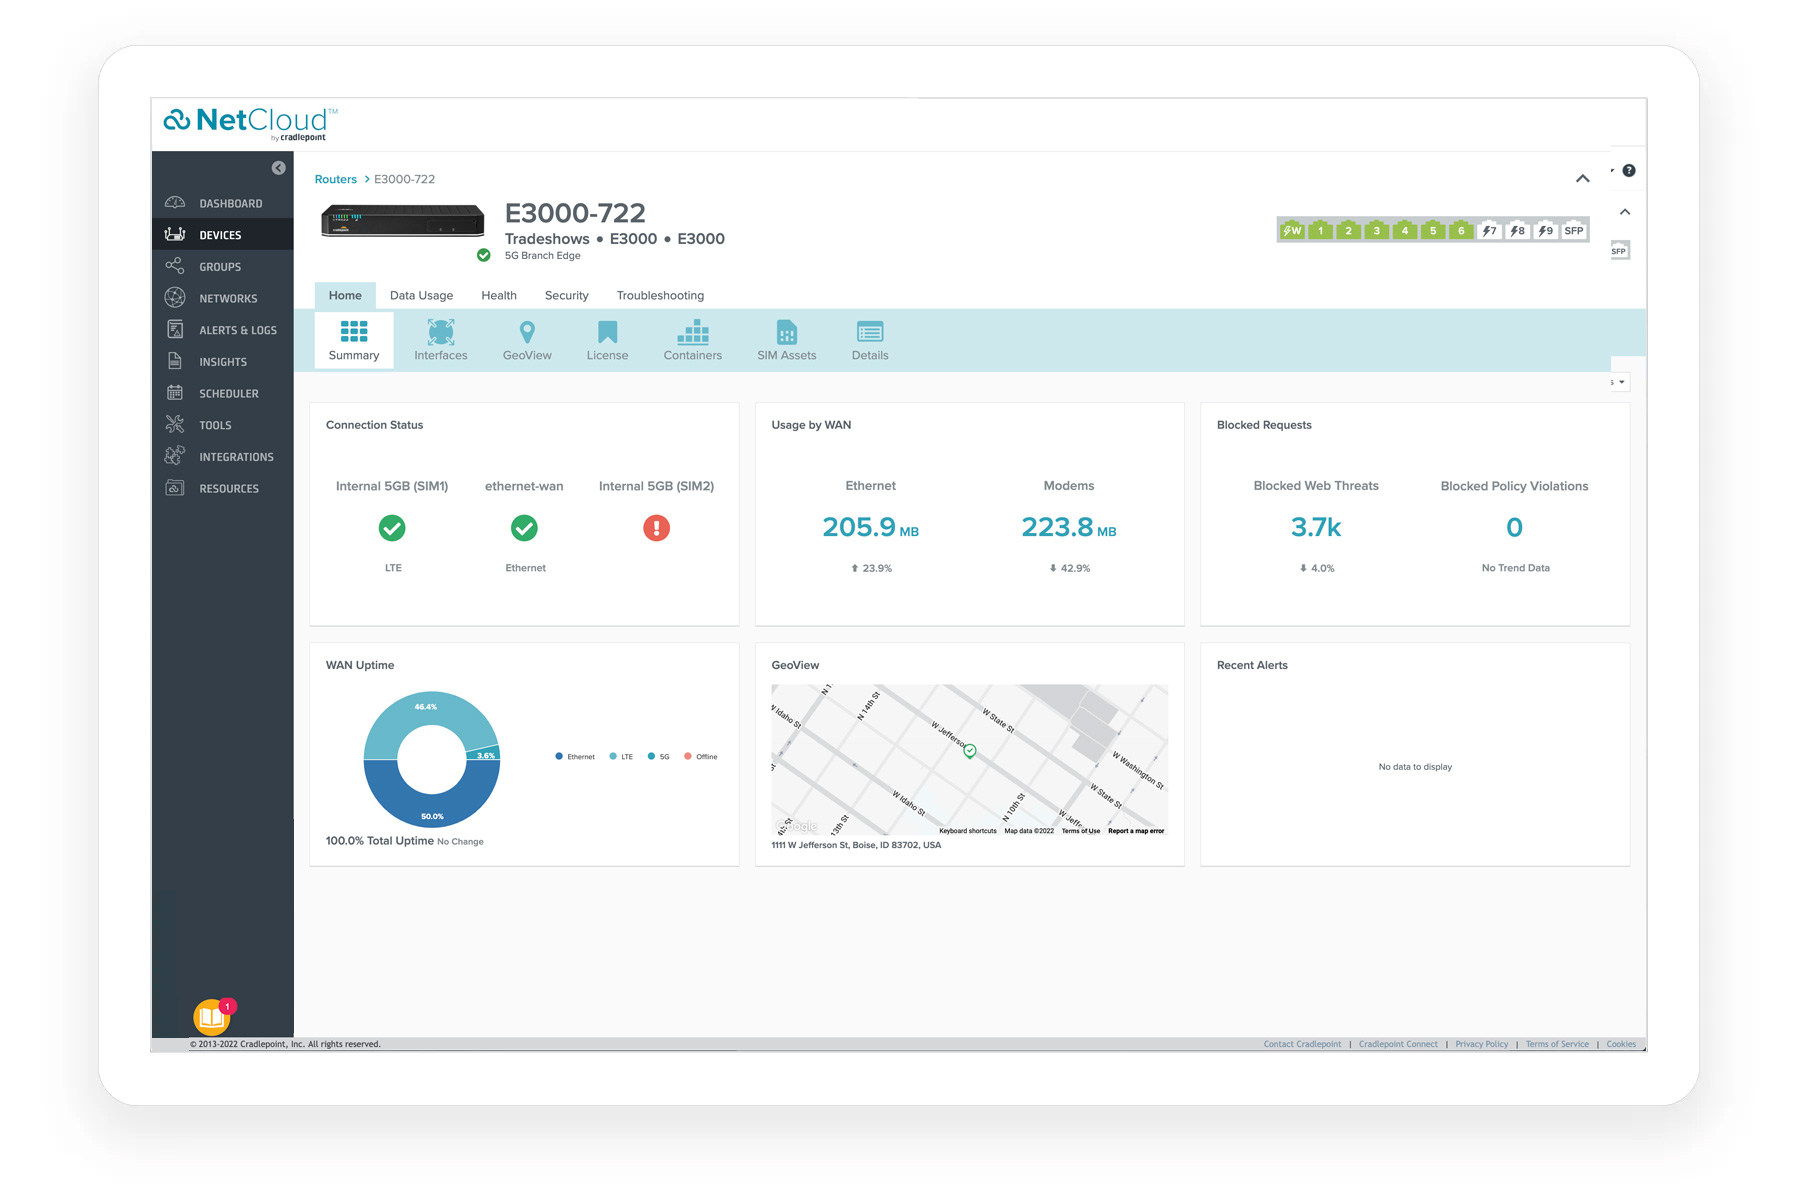
Task: Open Integrations sidebar icon
Action: 175,456
